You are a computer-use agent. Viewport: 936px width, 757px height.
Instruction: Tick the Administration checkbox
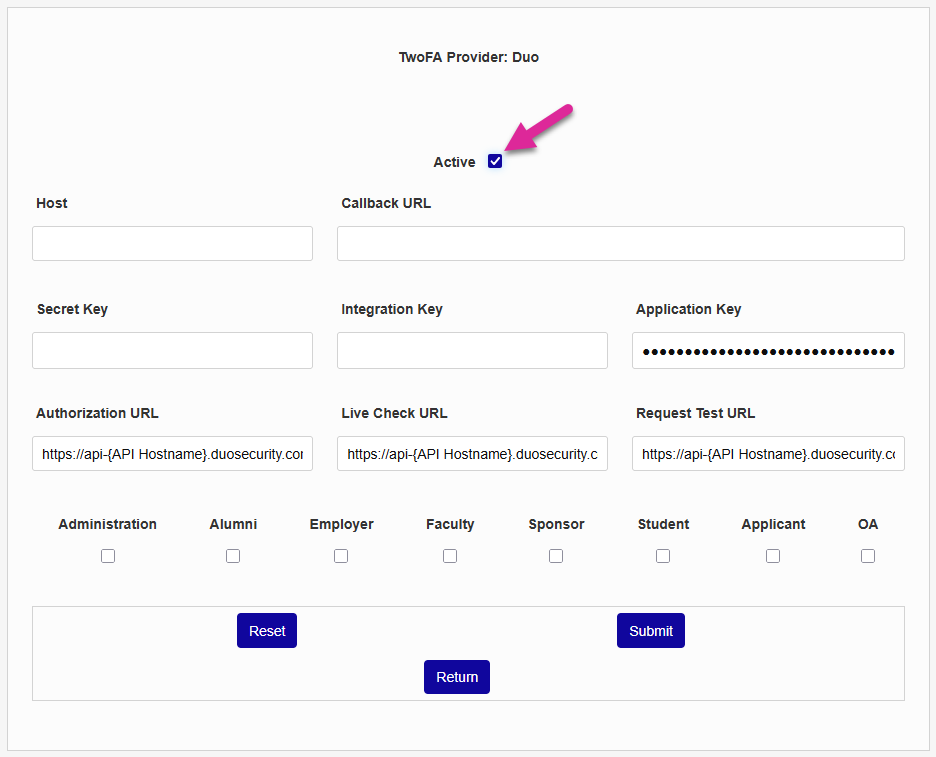tap(108, 556)
